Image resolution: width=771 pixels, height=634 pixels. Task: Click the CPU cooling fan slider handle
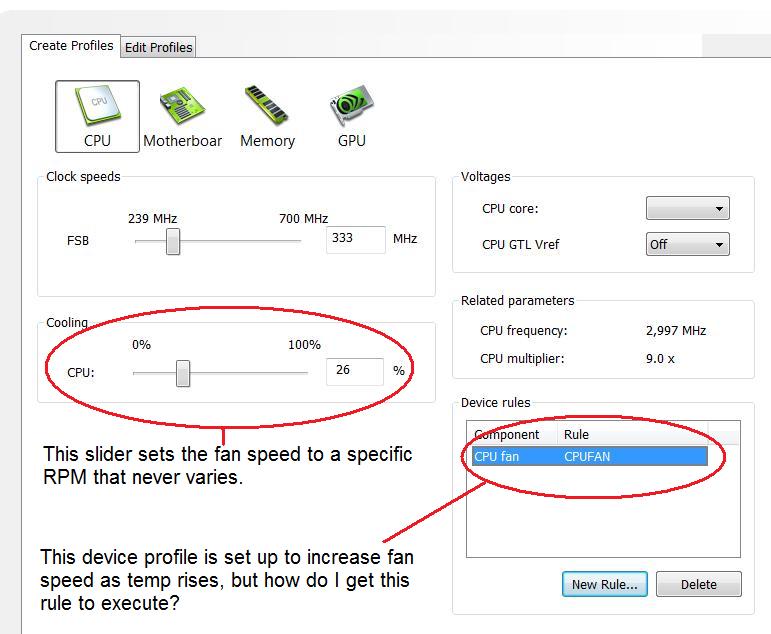point(183,373)
